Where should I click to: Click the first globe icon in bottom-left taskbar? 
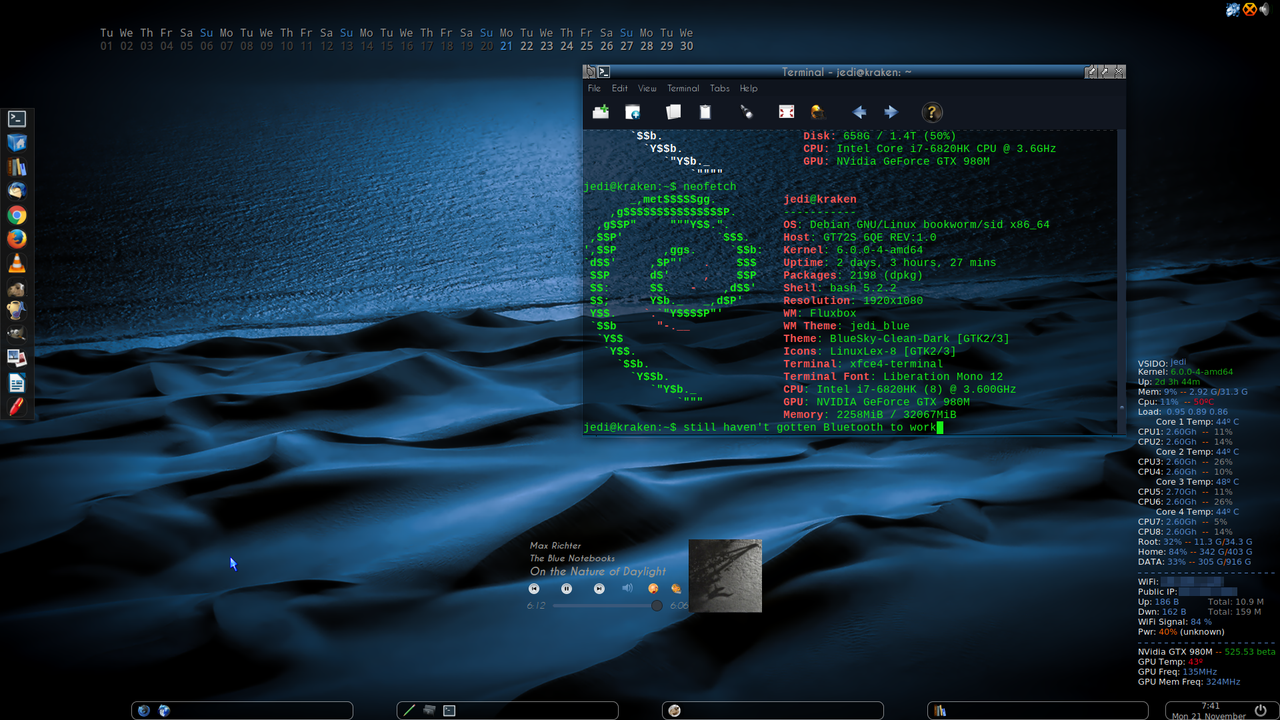[x=144, y=711]
